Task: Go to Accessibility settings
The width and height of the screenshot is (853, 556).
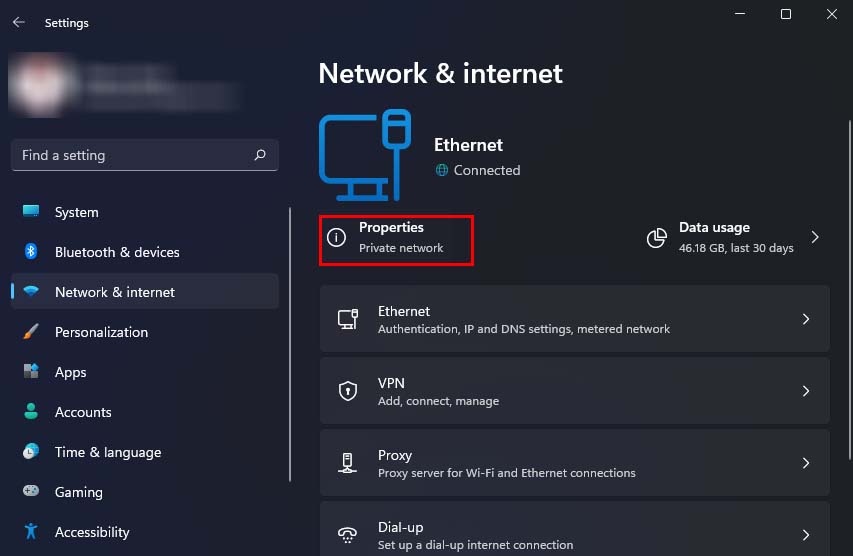Action: 92,532
